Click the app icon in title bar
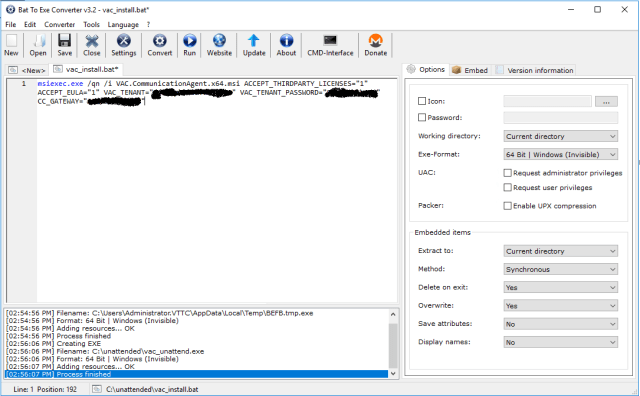Screen dimensions: 640x396 10,9
